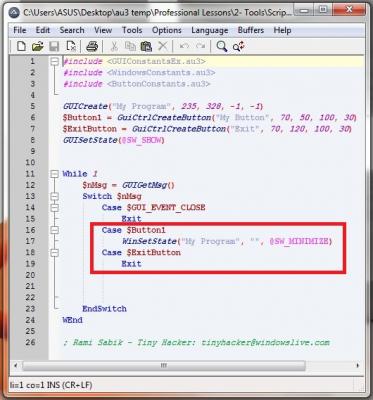The image size is (373, 400).
Task: Click the title bar file path text
Action: click(x=157, y=13)
